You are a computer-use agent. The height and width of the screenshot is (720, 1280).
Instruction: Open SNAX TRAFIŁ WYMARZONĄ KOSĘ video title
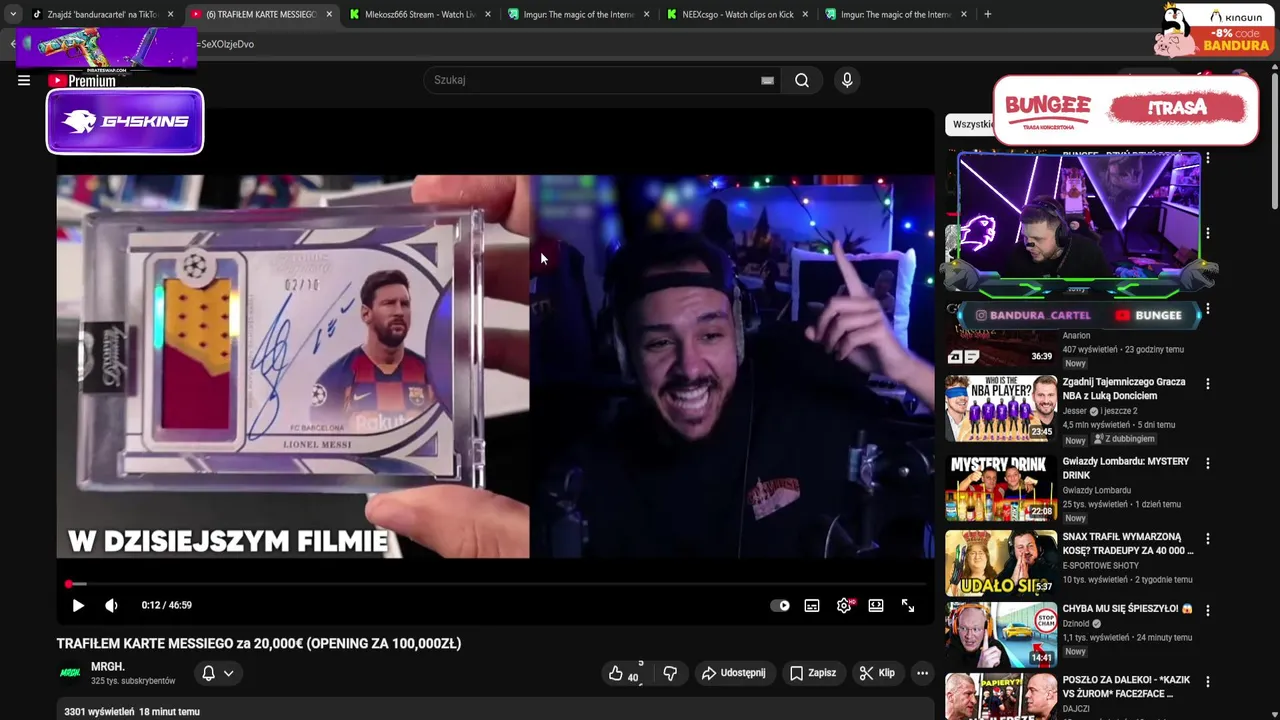click(1128, 544)
